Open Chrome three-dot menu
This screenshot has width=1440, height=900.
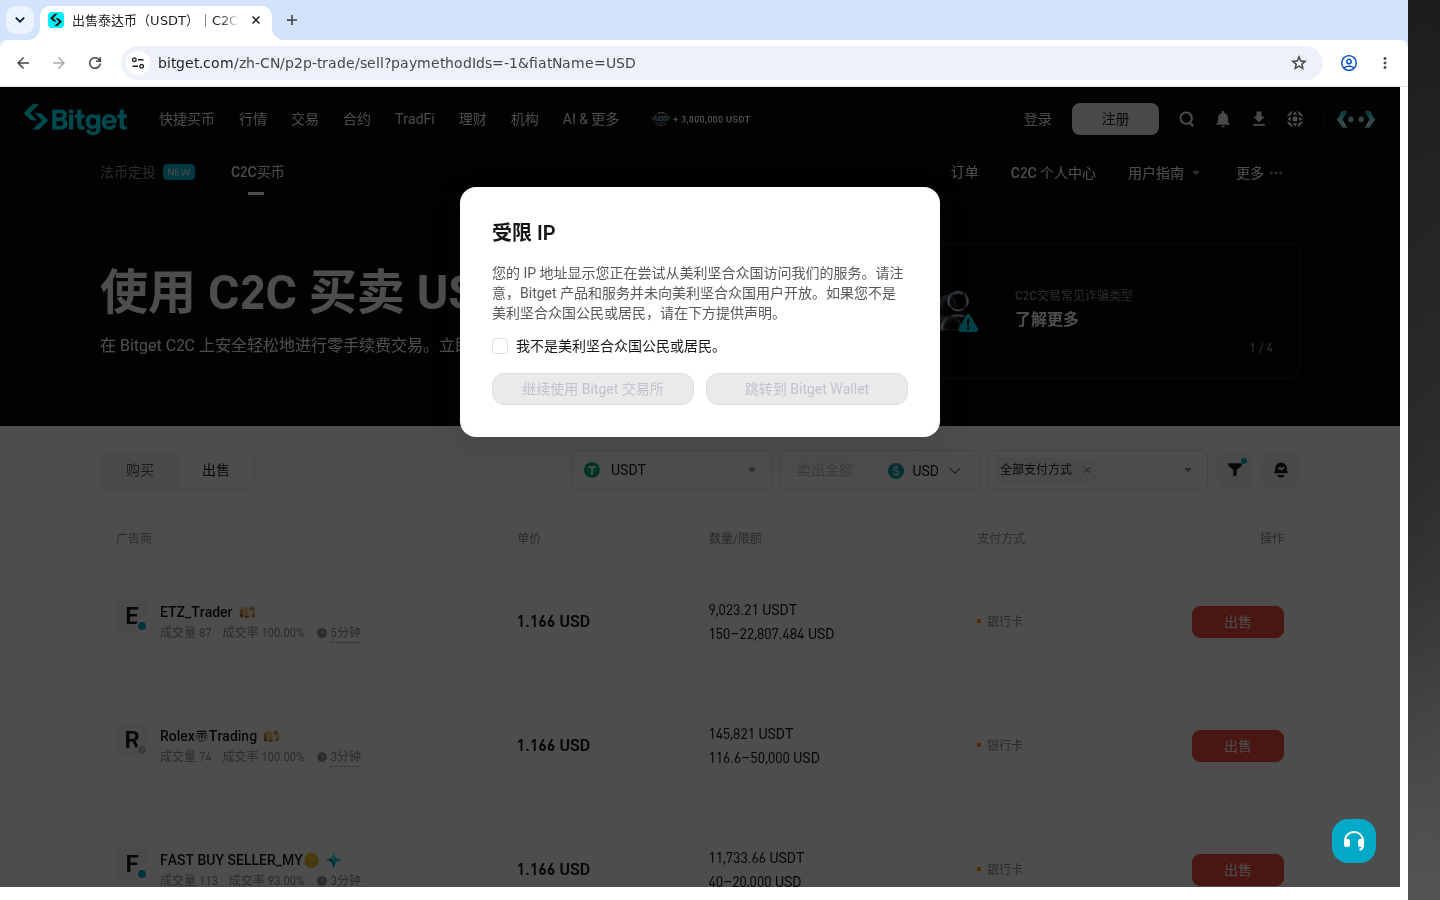pos(1385,63)
